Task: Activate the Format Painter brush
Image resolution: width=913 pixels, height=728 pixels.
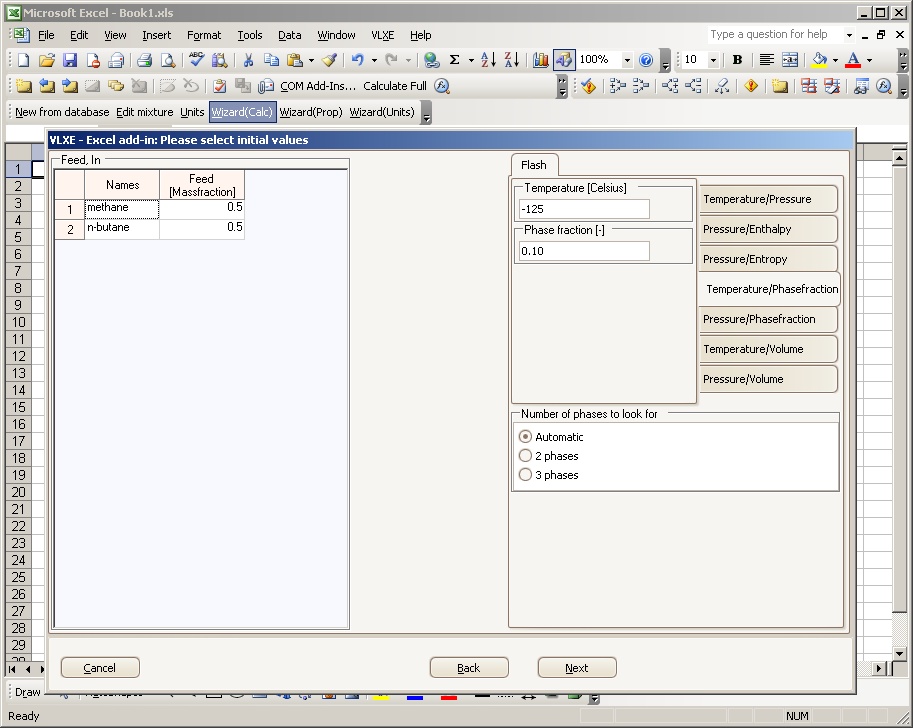Action: pyautogui.click(x=330, y=59)
